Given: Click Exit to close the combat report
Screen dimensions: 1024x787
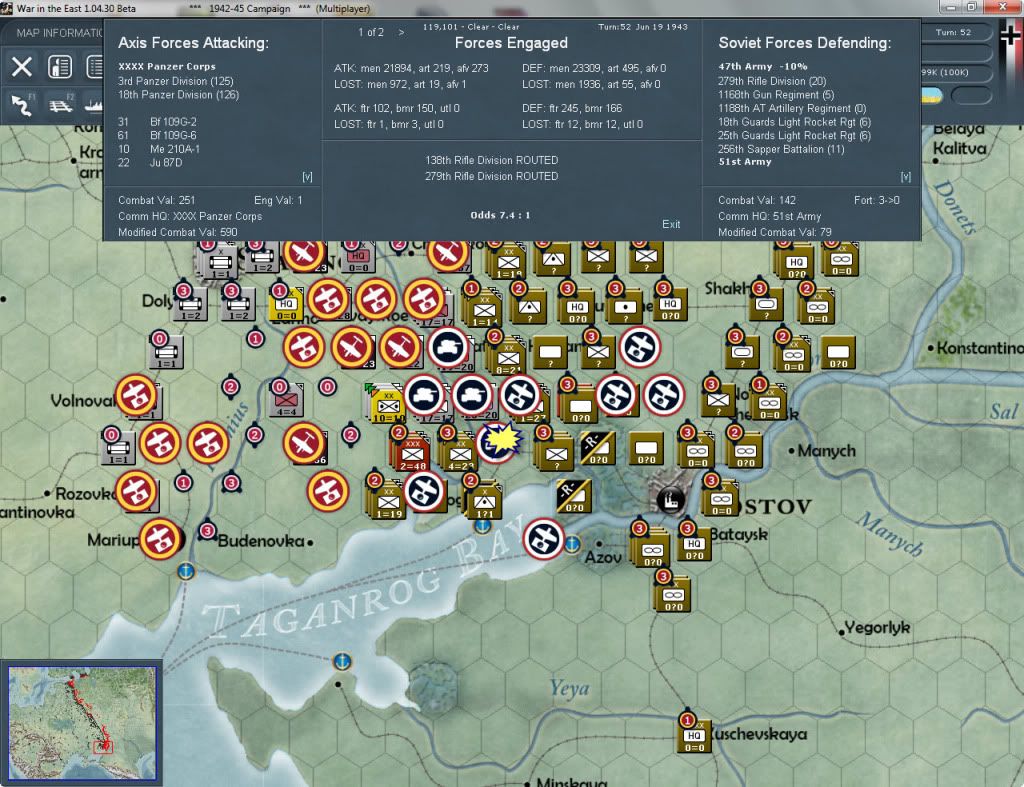Looking at the screenshot, I should [x=671, y=224].
